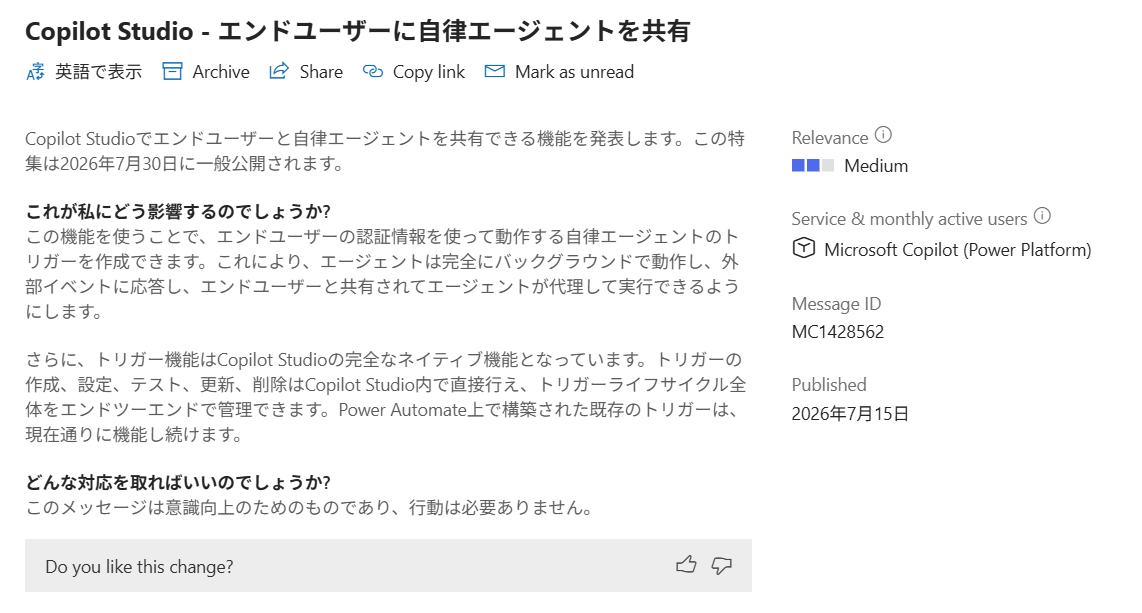Click the Medium relevance bar indicator
This screenshot has height=613, width=1142.
[813, 165]
